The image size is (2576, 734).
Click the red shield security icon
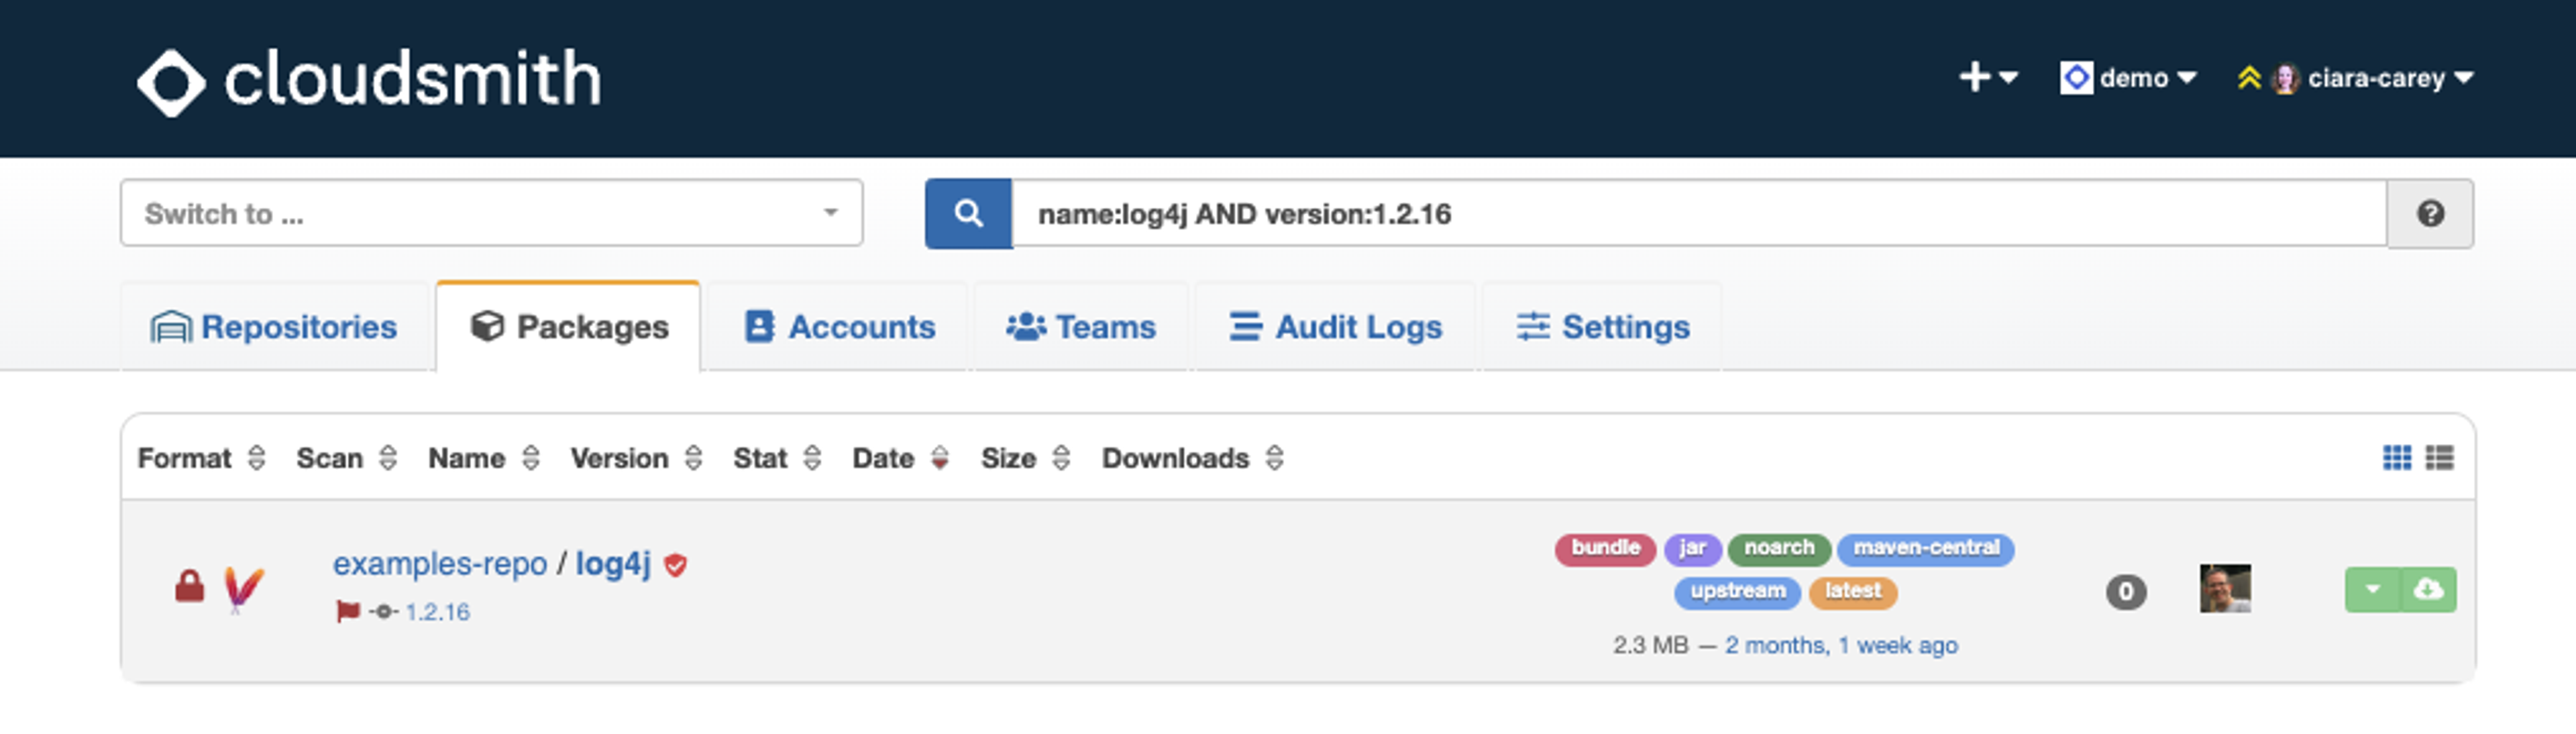coord(676,566)
